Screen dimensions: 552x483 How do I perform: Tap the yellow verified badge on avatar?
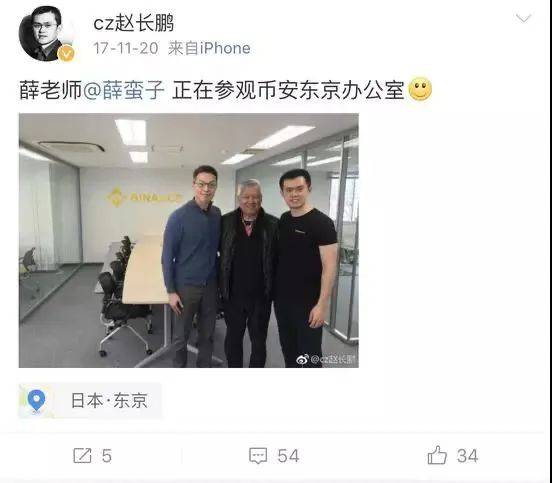(66, 53)
